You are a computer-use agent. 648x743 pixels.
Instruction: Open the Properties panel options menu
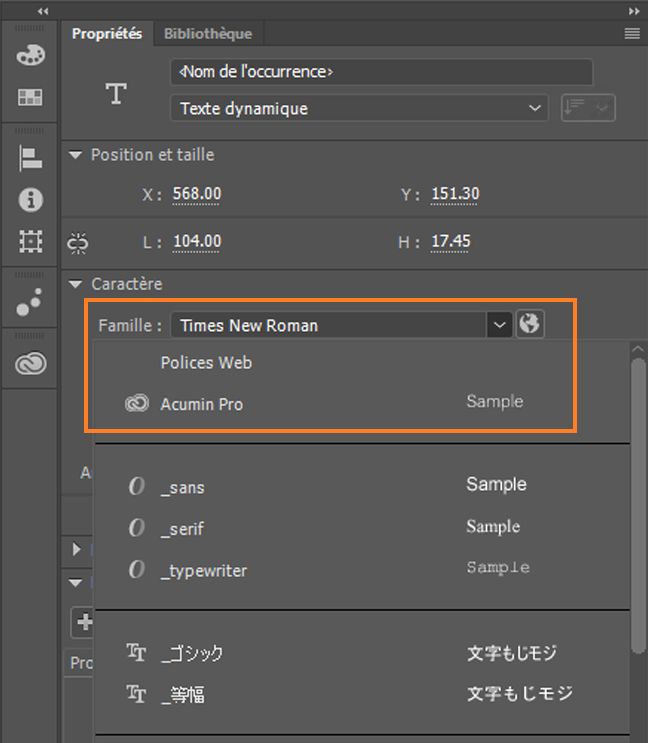click(632, 33)
